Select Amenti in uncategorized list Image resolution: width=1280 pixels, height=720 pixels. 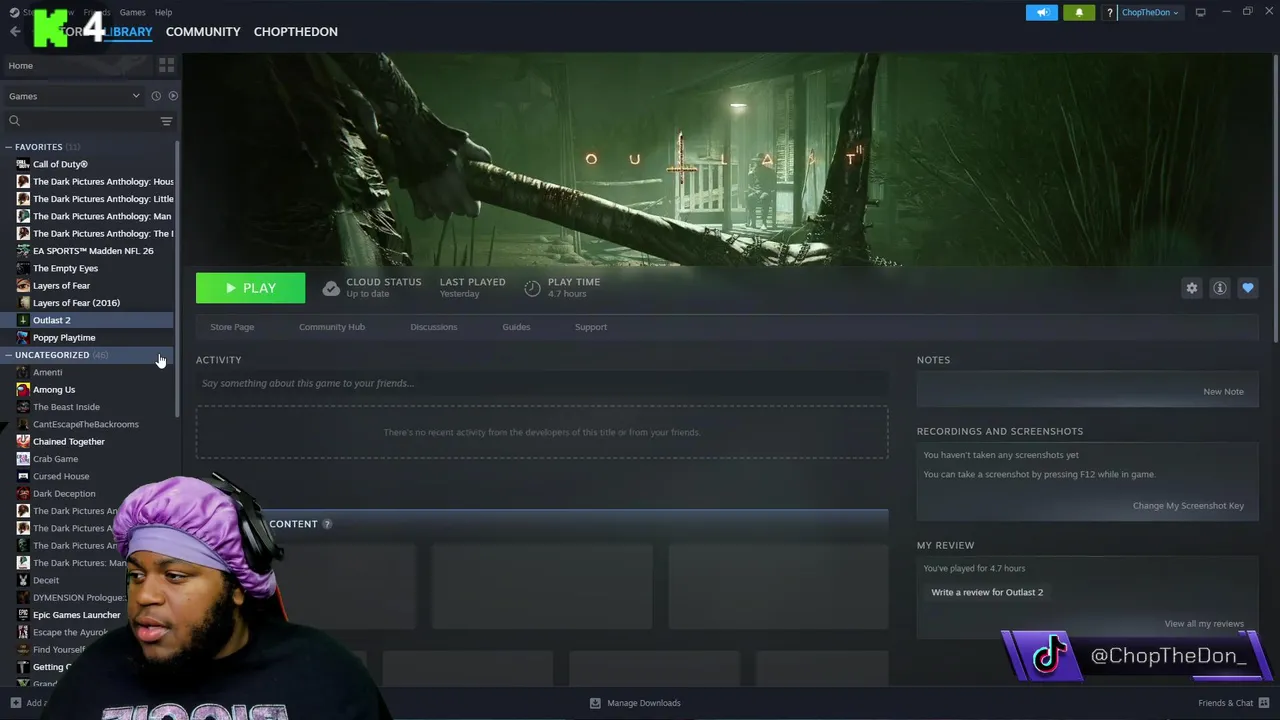[47, 372]
